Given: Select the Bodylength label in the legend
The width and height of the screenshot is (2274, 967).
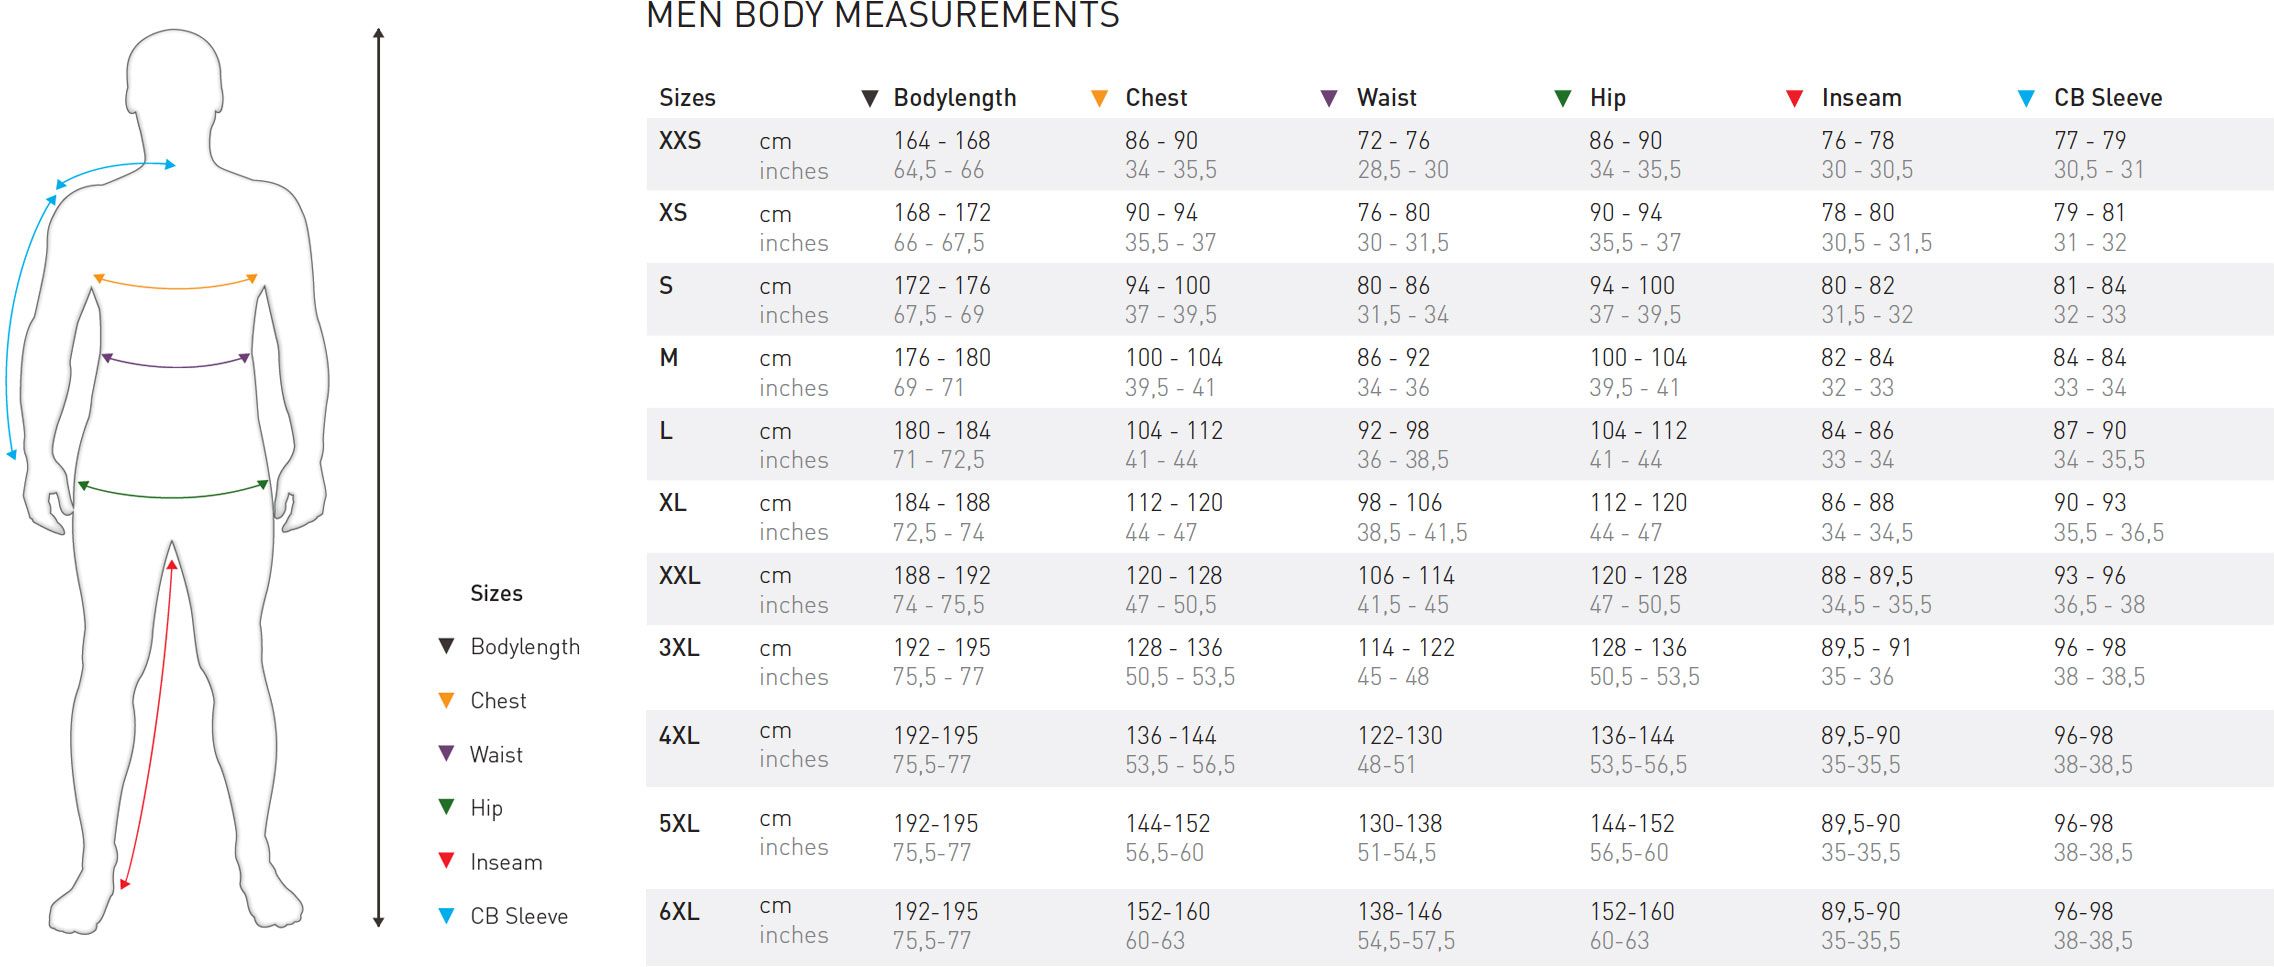Looking at the screenshot, I should coord(525,647).
